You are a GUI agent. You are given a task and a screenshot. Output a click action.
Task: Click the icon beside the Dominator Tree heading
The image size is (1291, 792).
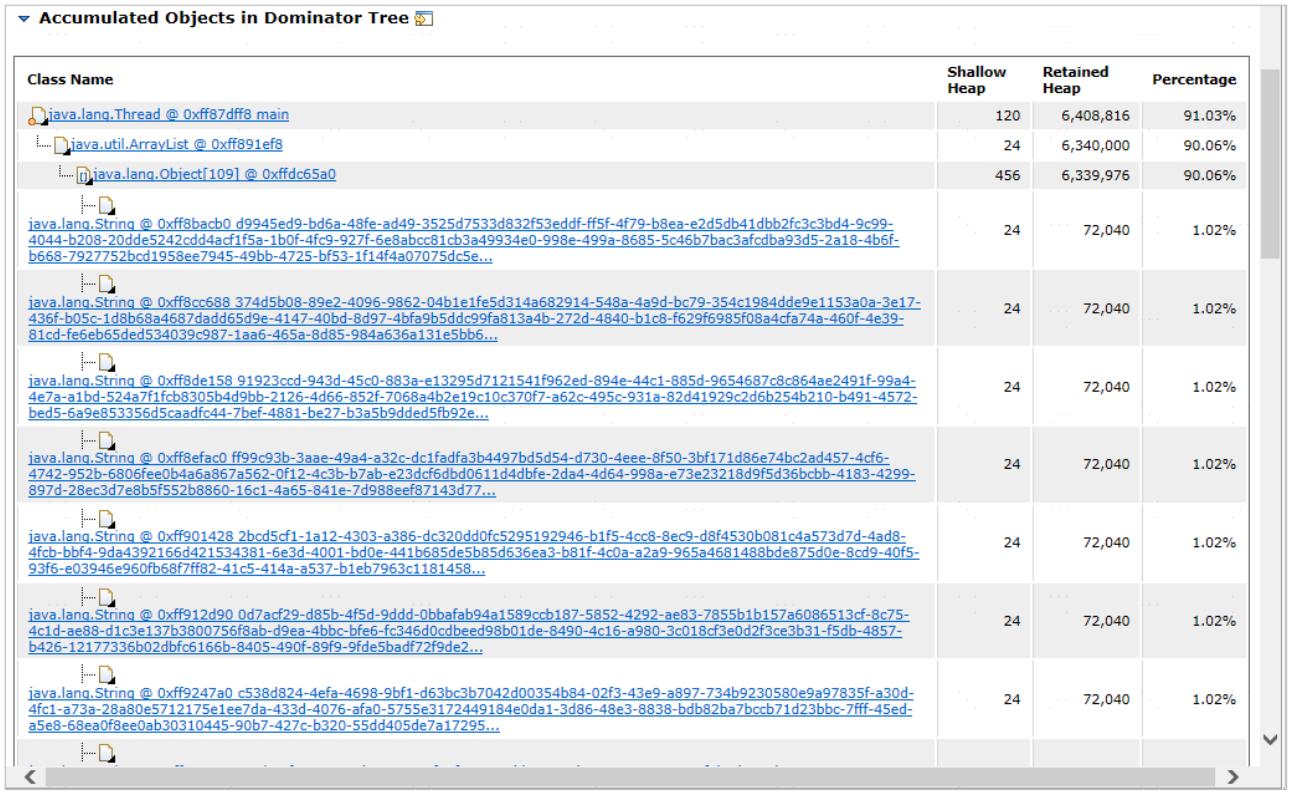423,19
